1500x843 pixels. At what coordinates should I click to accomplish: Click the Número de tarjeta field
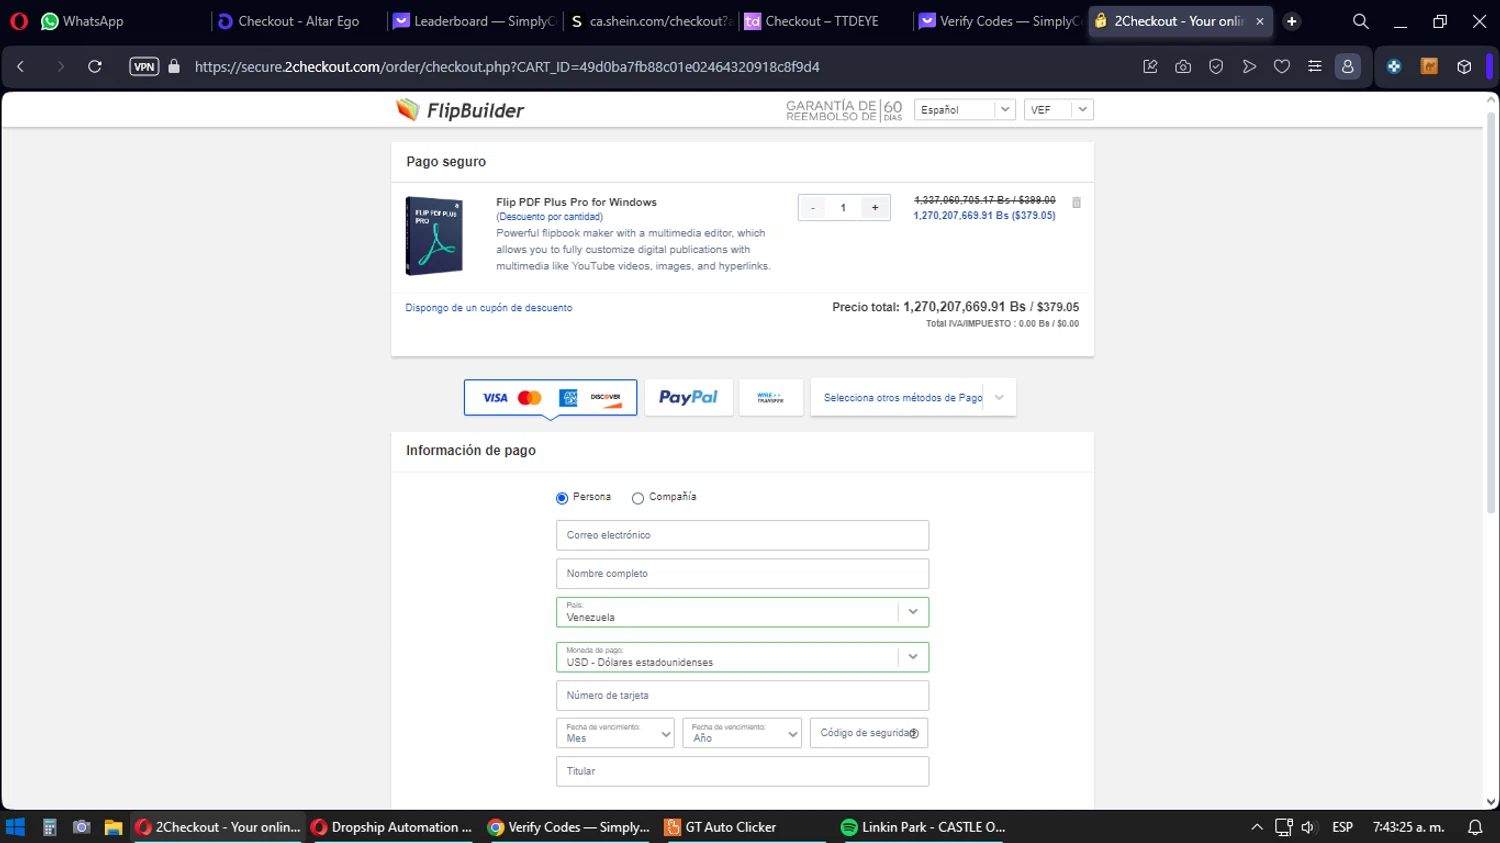(742, 696)
